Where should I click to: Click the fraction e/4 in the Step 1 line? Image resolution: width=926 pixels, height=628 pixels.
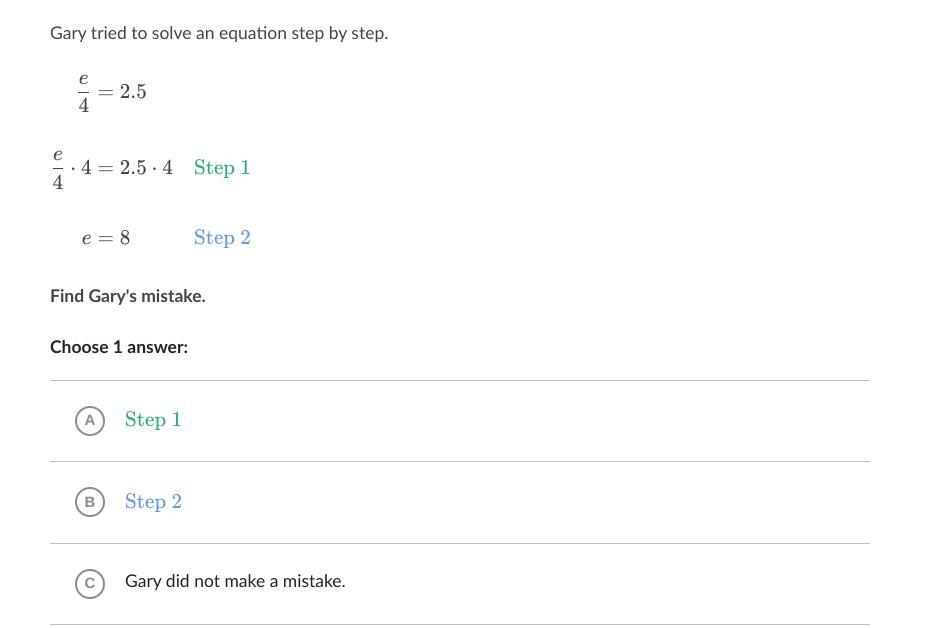tap(58, 168)
